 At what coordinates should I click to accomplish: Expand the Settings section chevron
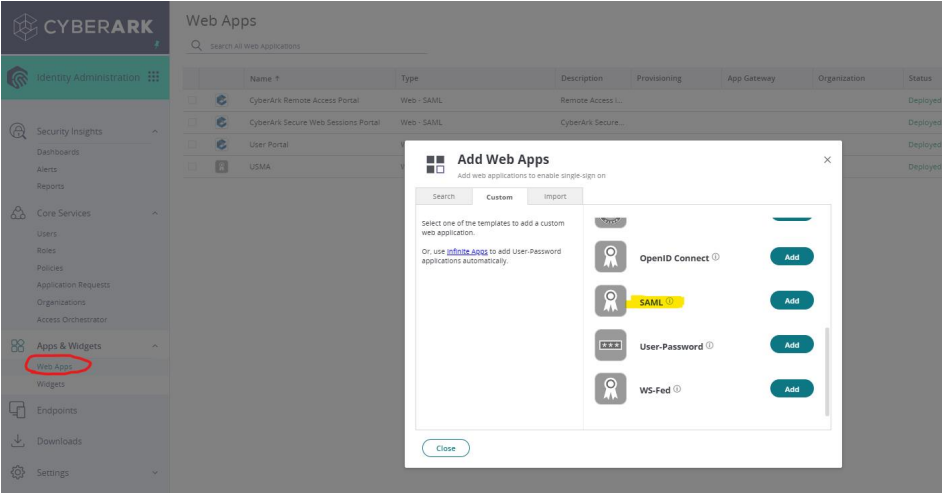[x=155, y=473]
